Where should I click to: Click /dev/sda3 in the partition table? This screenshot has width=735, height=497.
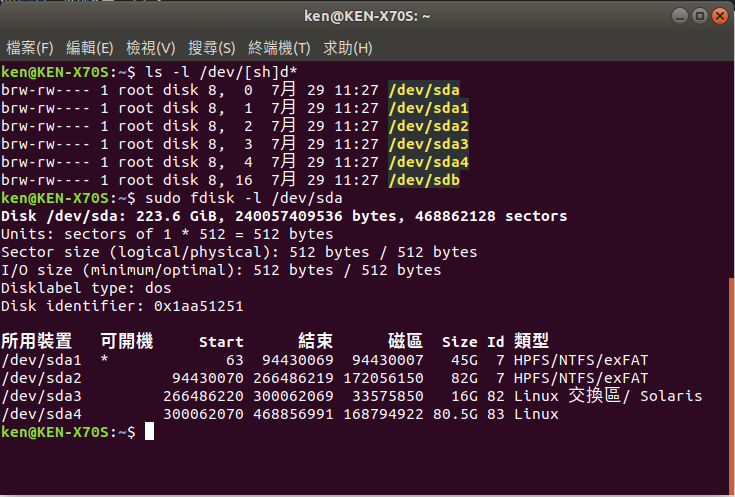tap(41, 396)
